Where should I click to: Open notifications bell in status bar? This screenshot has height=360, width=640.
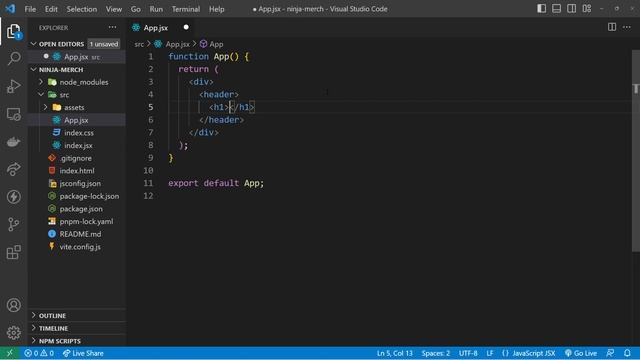627,353
